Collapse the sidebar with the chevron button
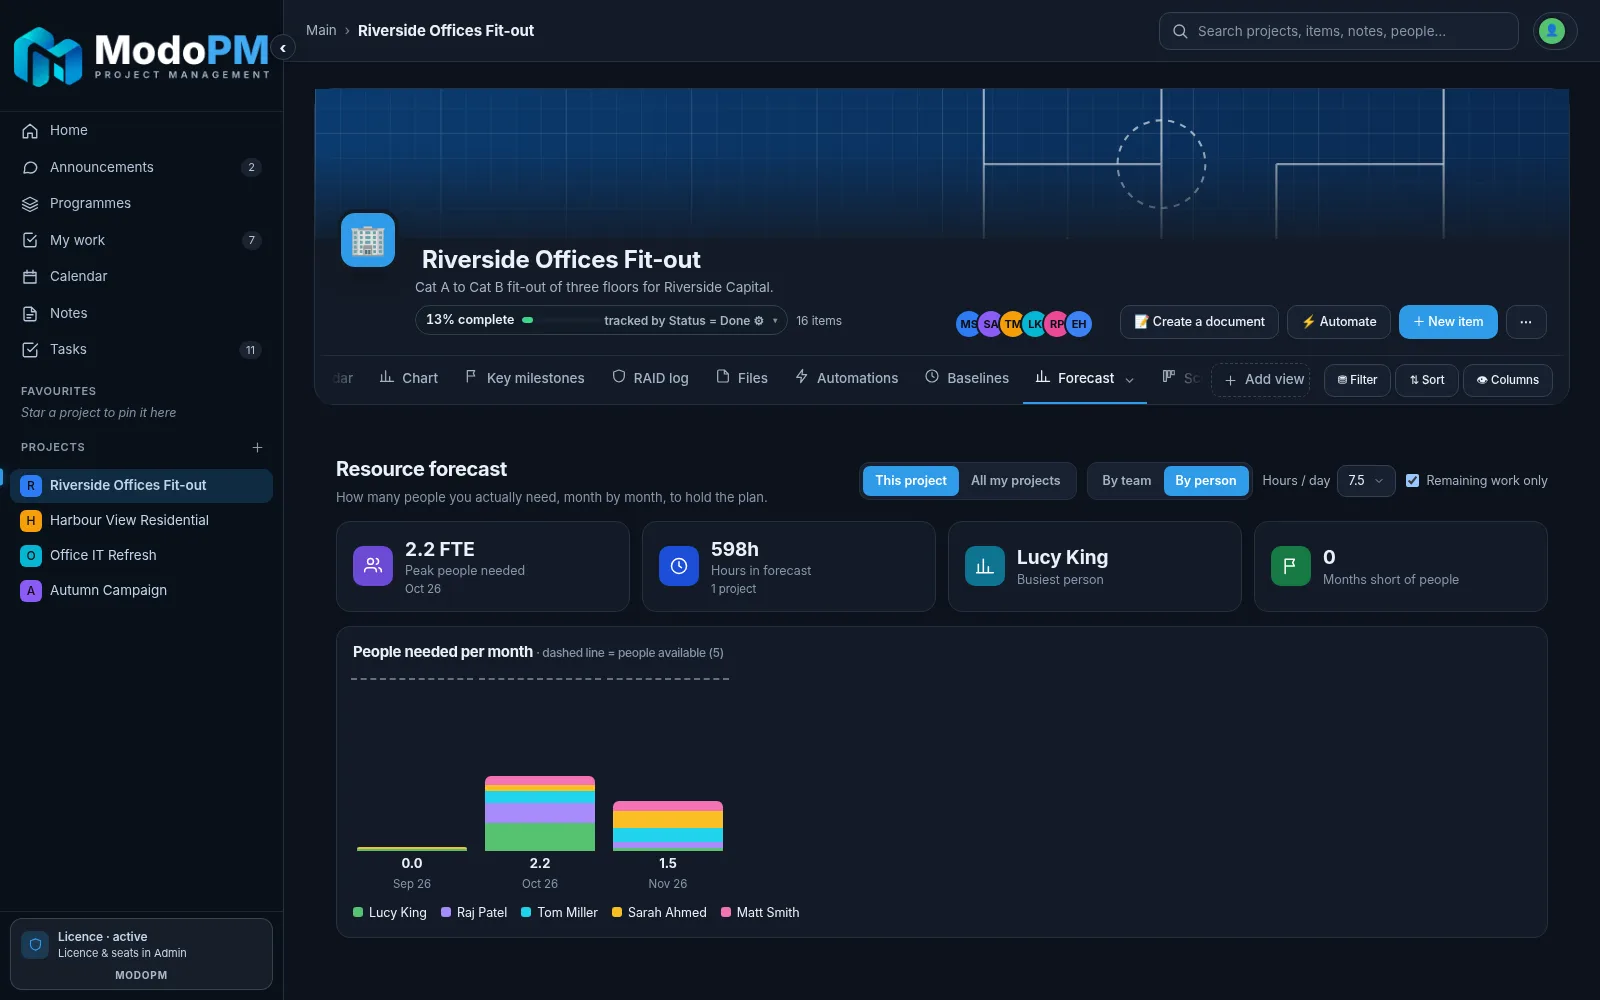 pos(283,48)
